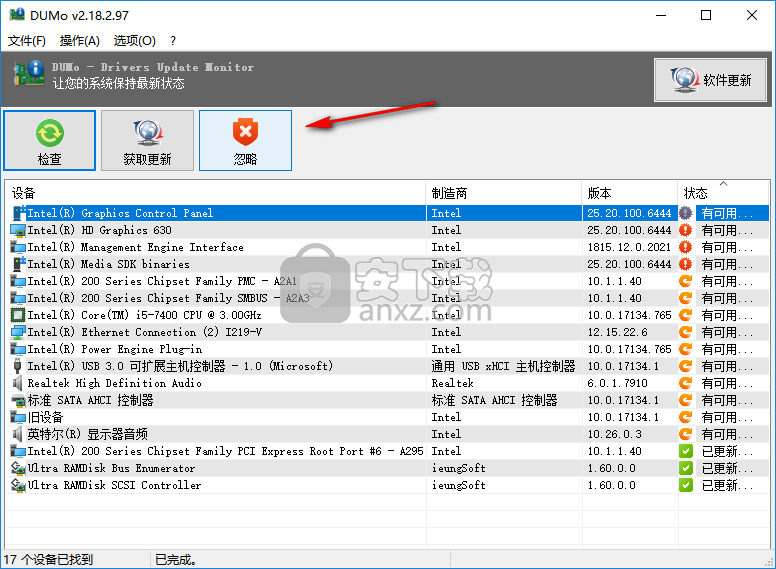This screenshot has width=776, height=569.
Task: Click red alert status icon for Management Engine
Action: tap(685, 247)
